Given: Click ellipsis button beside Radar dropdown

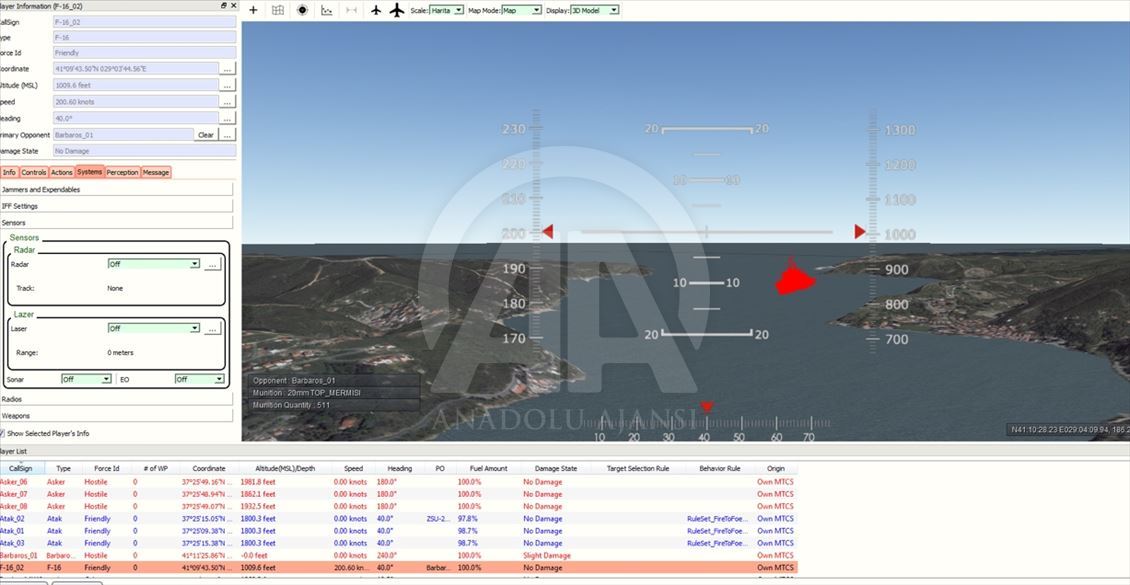Looking at the screenshot, I should [x=213, y=265].
